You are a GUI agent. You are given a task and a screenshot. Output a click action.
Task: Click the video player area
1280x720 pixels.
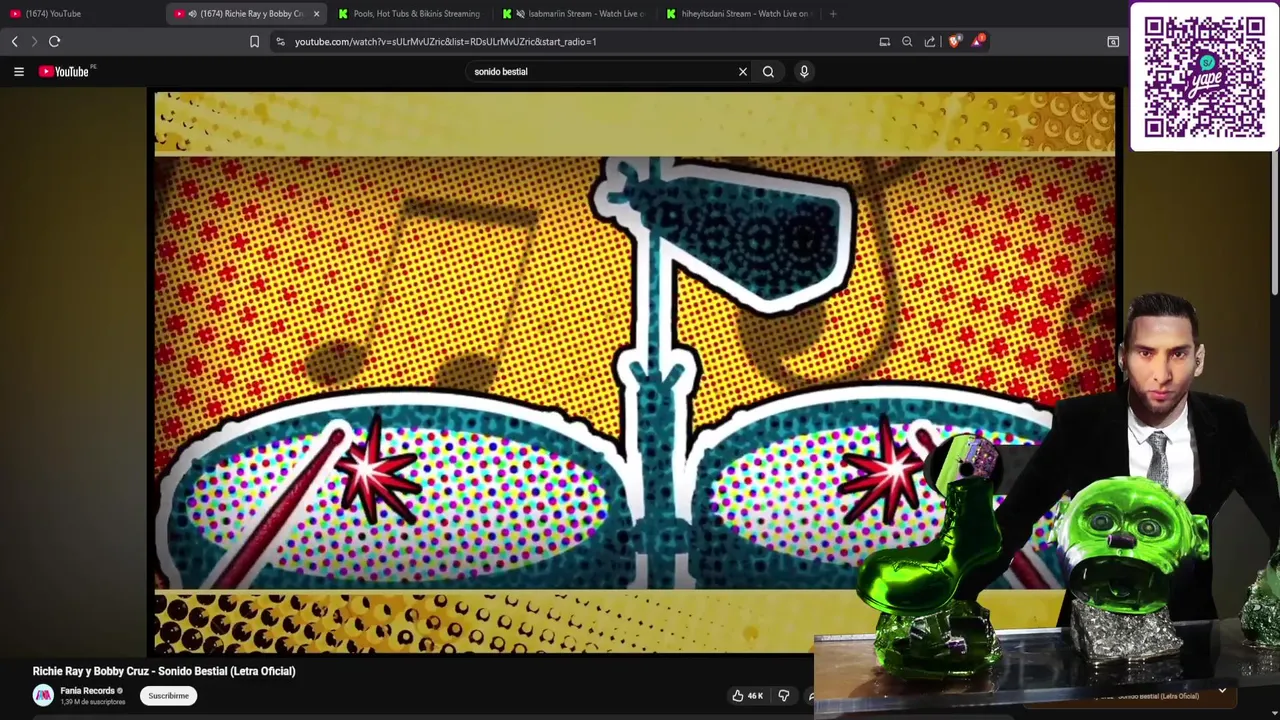tap(634, 372)
